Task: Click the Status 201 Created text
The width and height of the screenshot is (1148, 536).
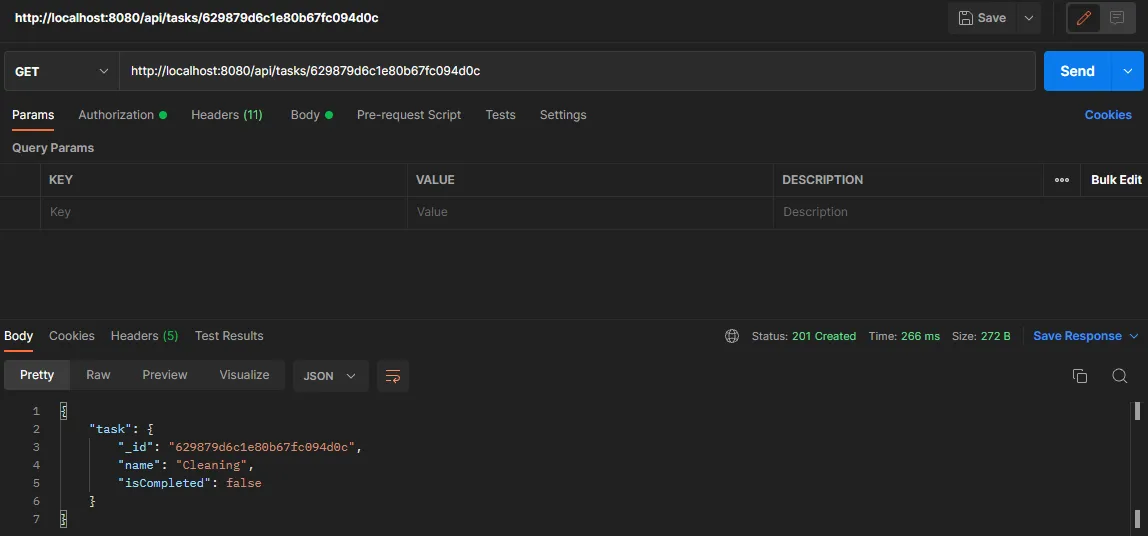Action: [x=804, y=336]
